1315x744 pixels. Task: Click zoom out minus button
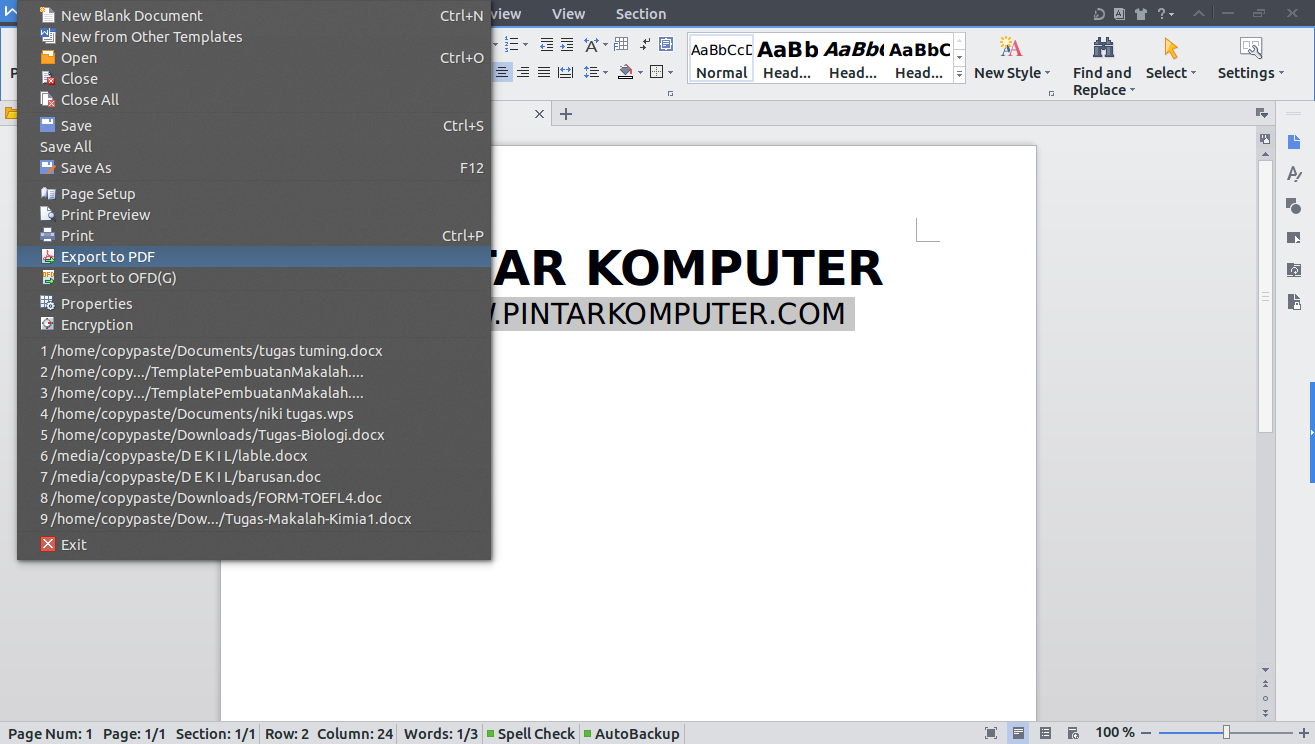(1147, 733)
